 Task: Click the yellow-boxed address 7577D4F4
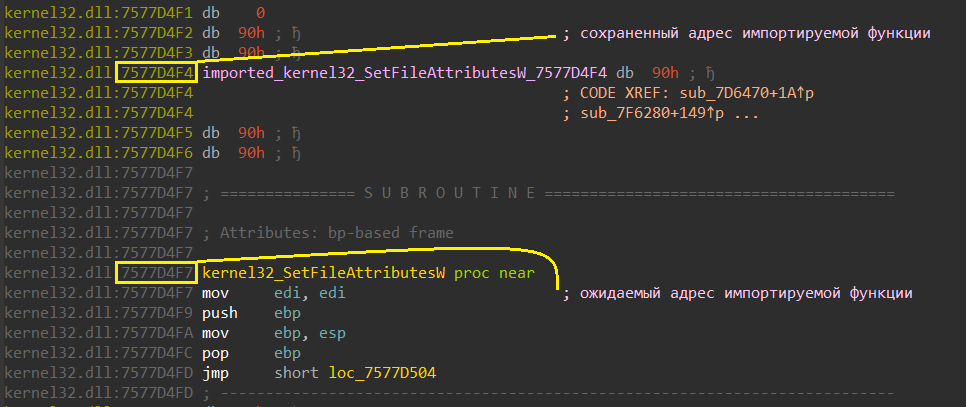(157, 73)
